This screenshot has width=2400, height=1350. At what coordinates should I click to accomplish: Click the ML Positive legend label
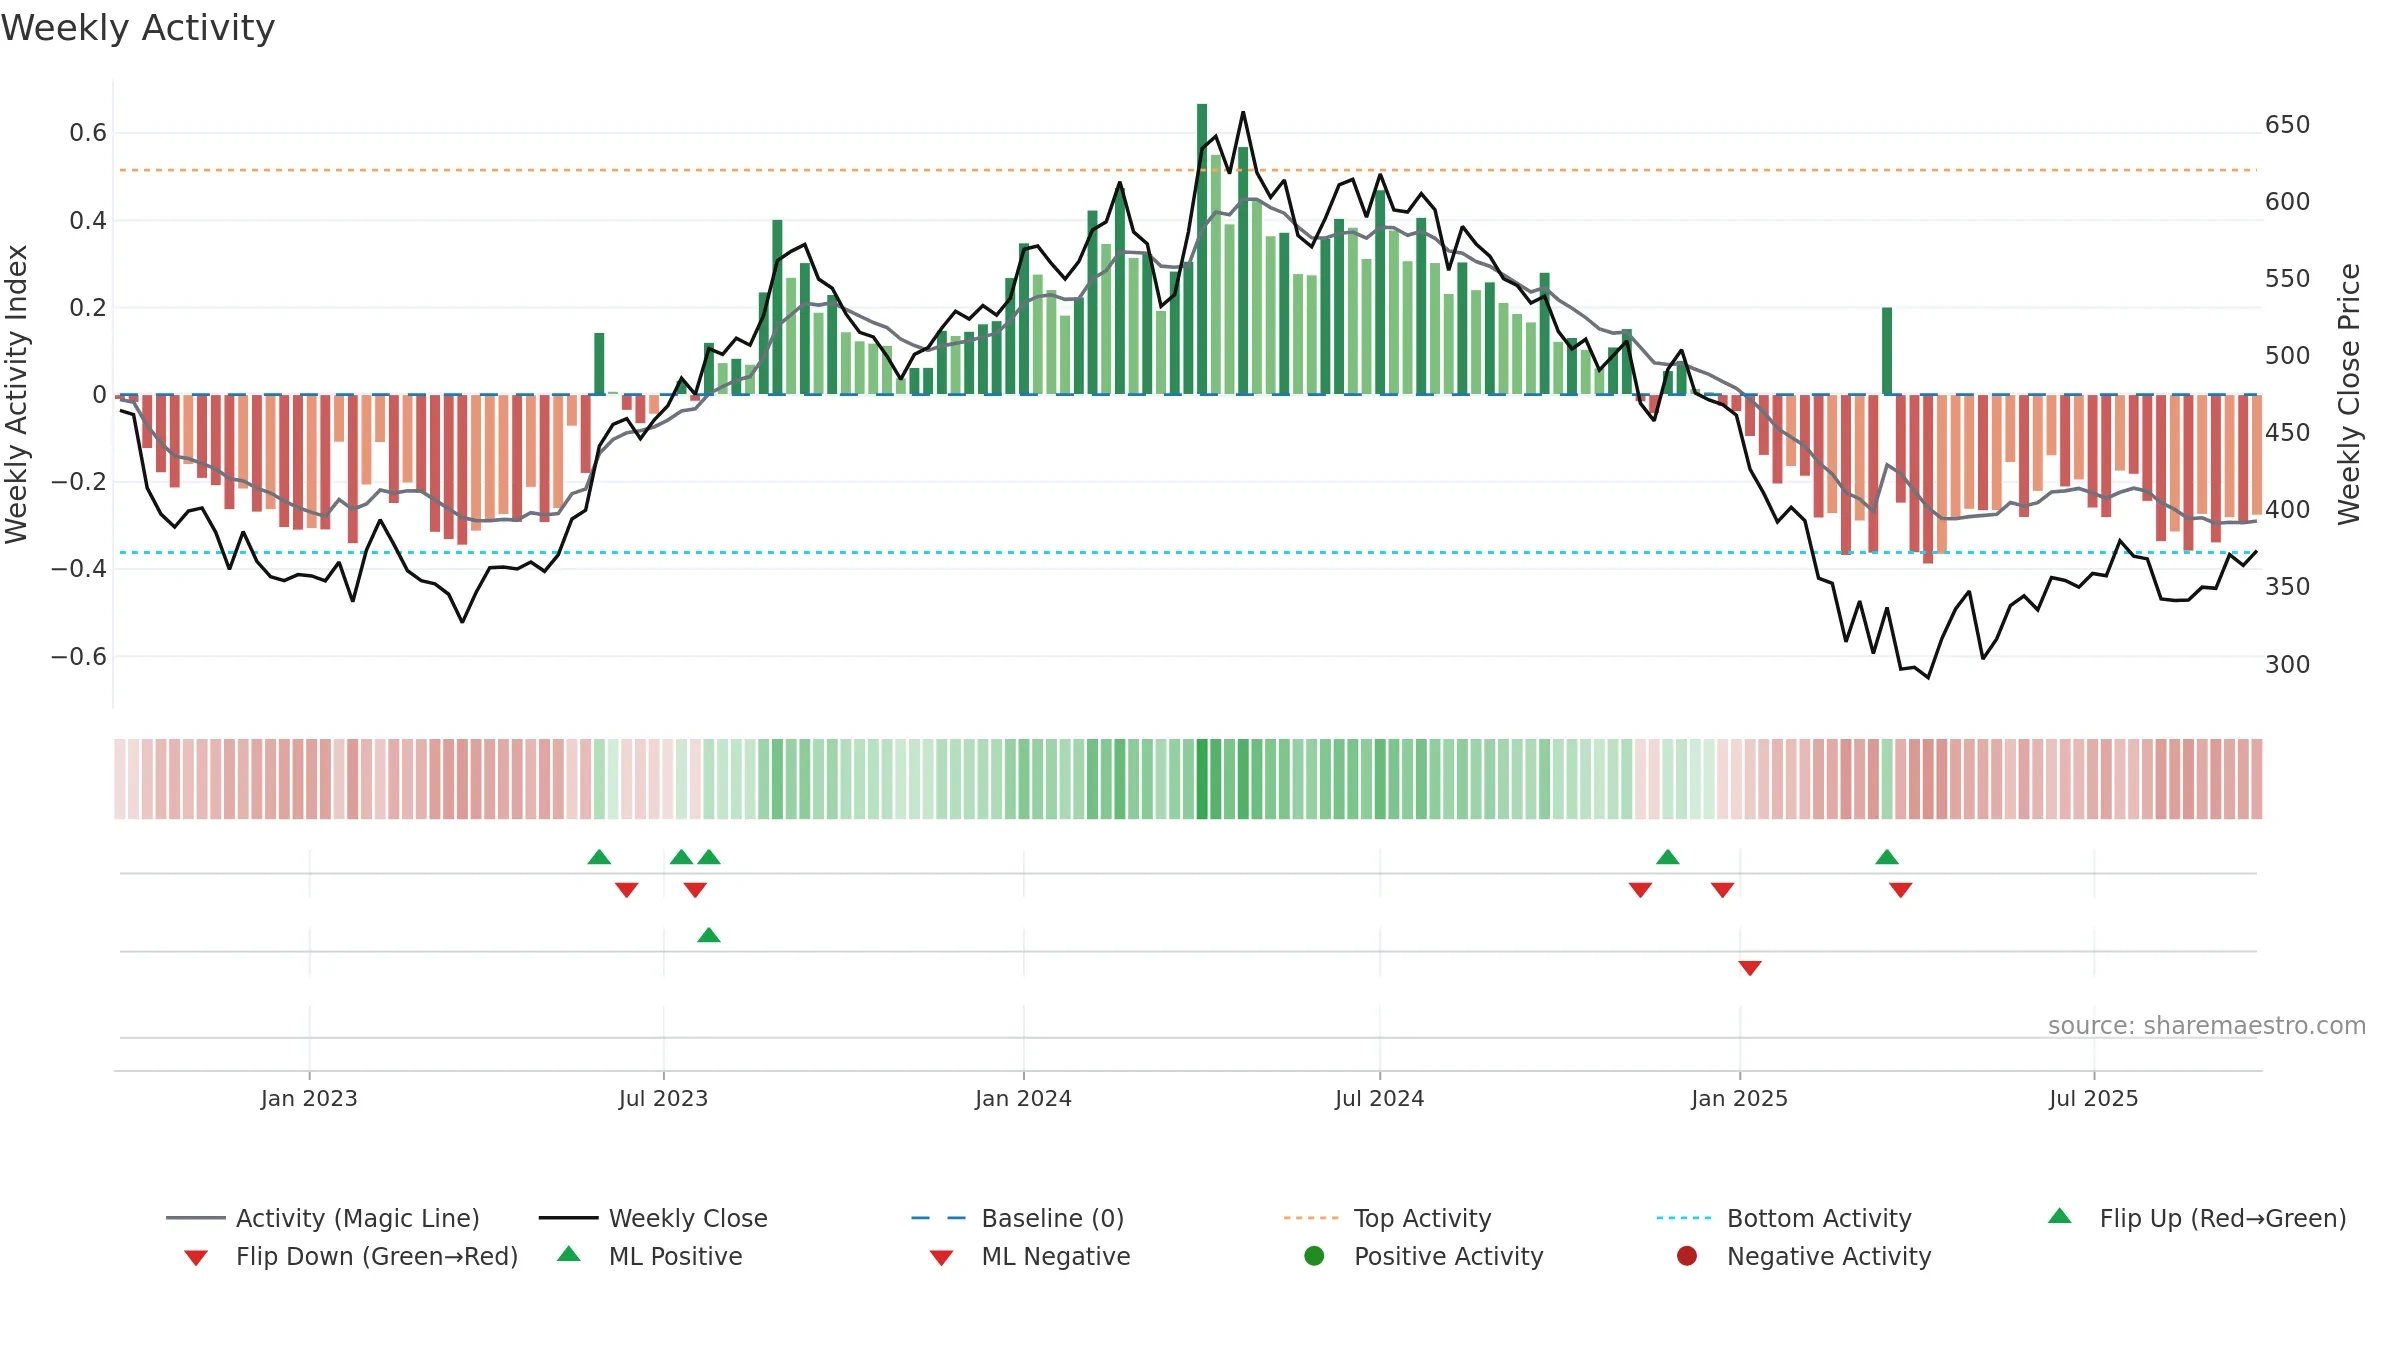click(676, 1256)
